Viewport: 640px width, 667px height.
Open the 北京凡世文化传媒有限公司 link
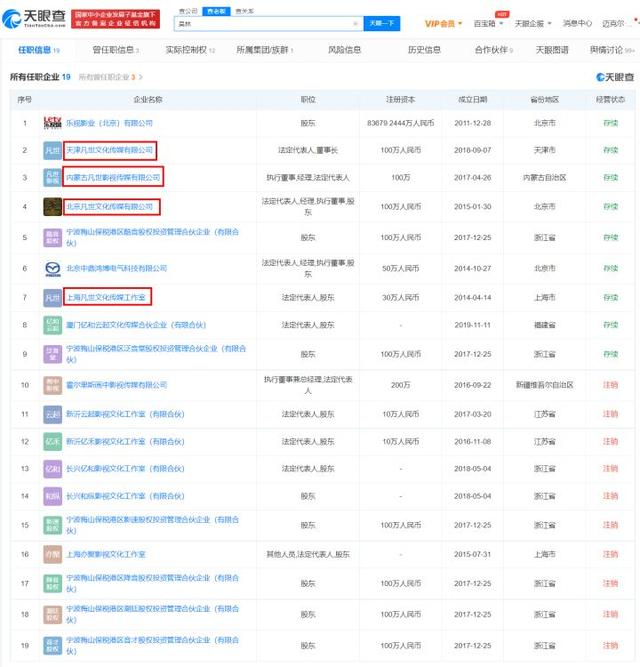109,207
